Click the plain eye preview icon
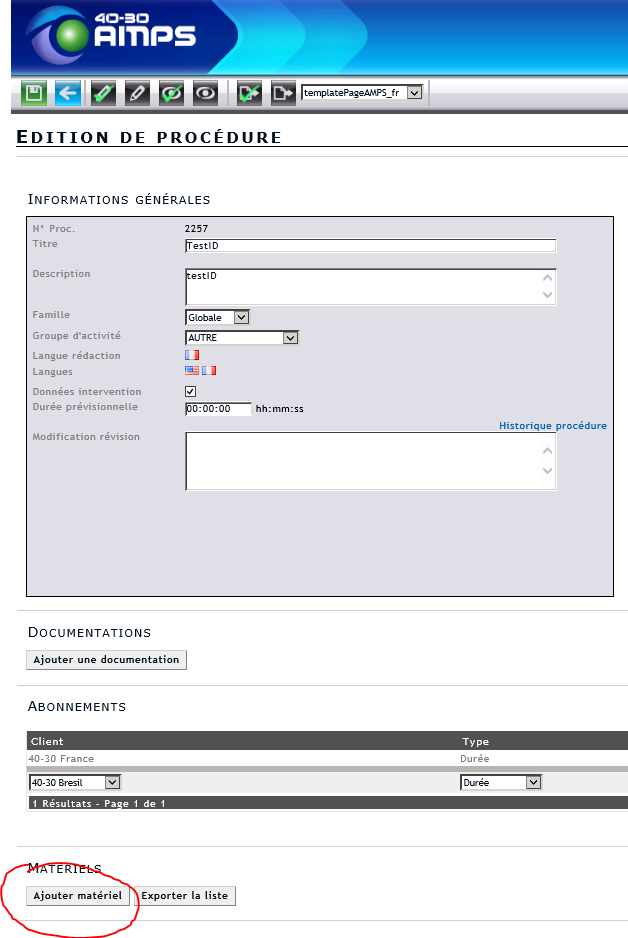This screenshot has height=938, width=628. click(x=206, y=94)
